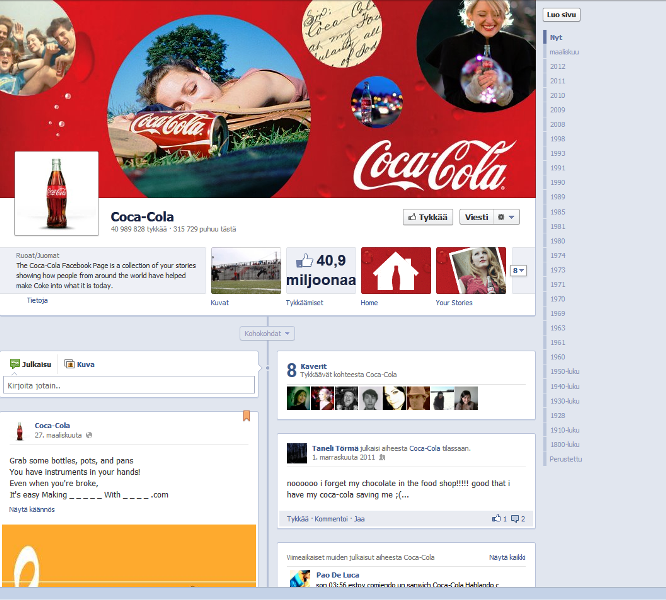Open the Home app tile with house icon
Viewport: 666px width, 600px height.
pyautogui.click(x=396, y=270)
